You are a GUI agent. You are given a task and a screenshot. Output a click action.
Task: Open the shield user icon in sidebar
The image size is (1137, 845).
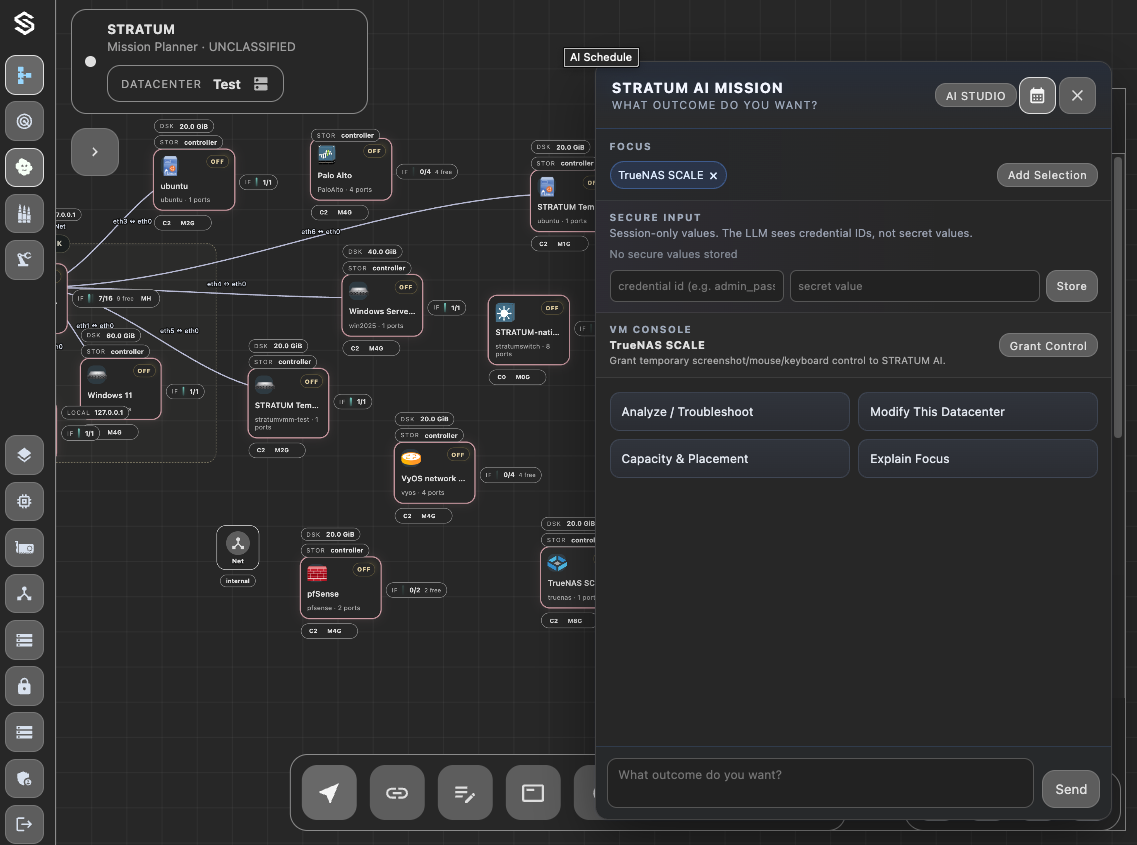pos(24,778)
